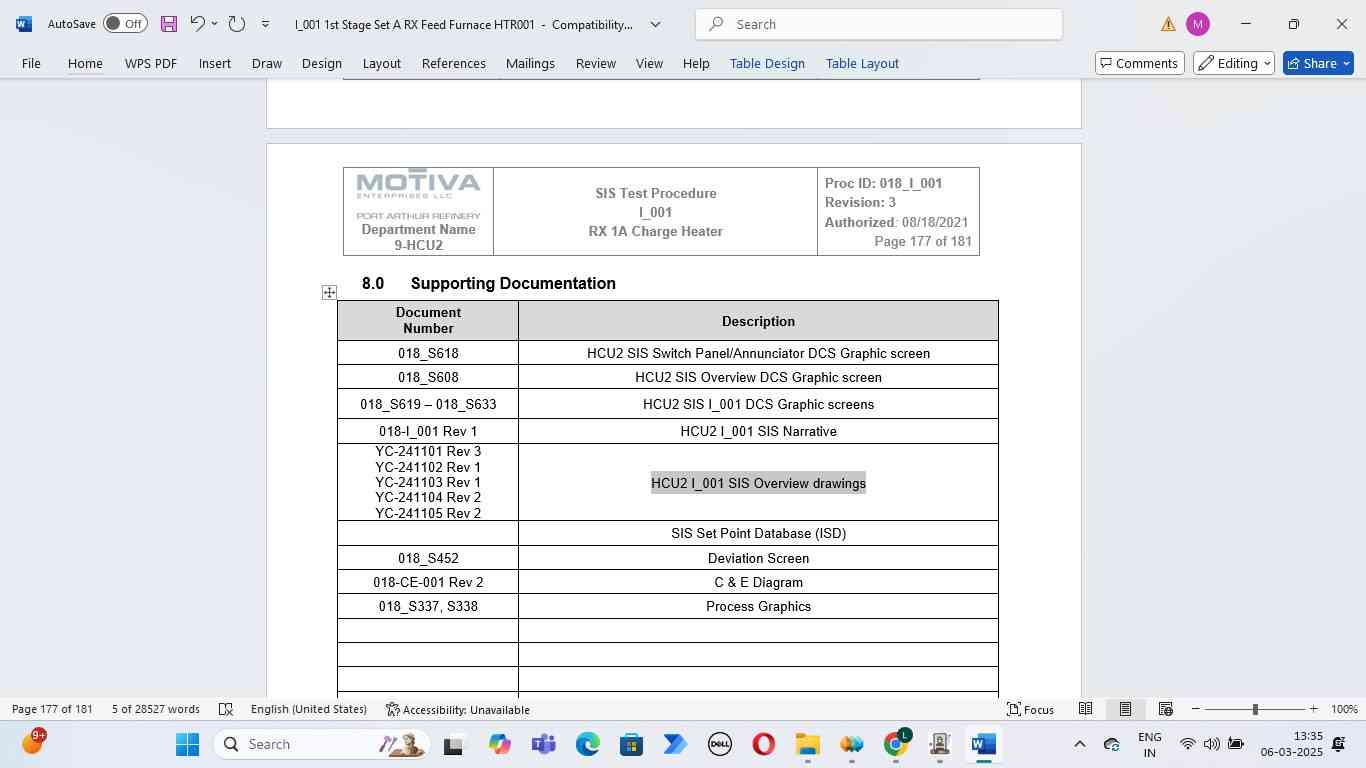
Task: Expand the document title dropdown chevron
Action: pyautogui.click(x=655, y=24)
